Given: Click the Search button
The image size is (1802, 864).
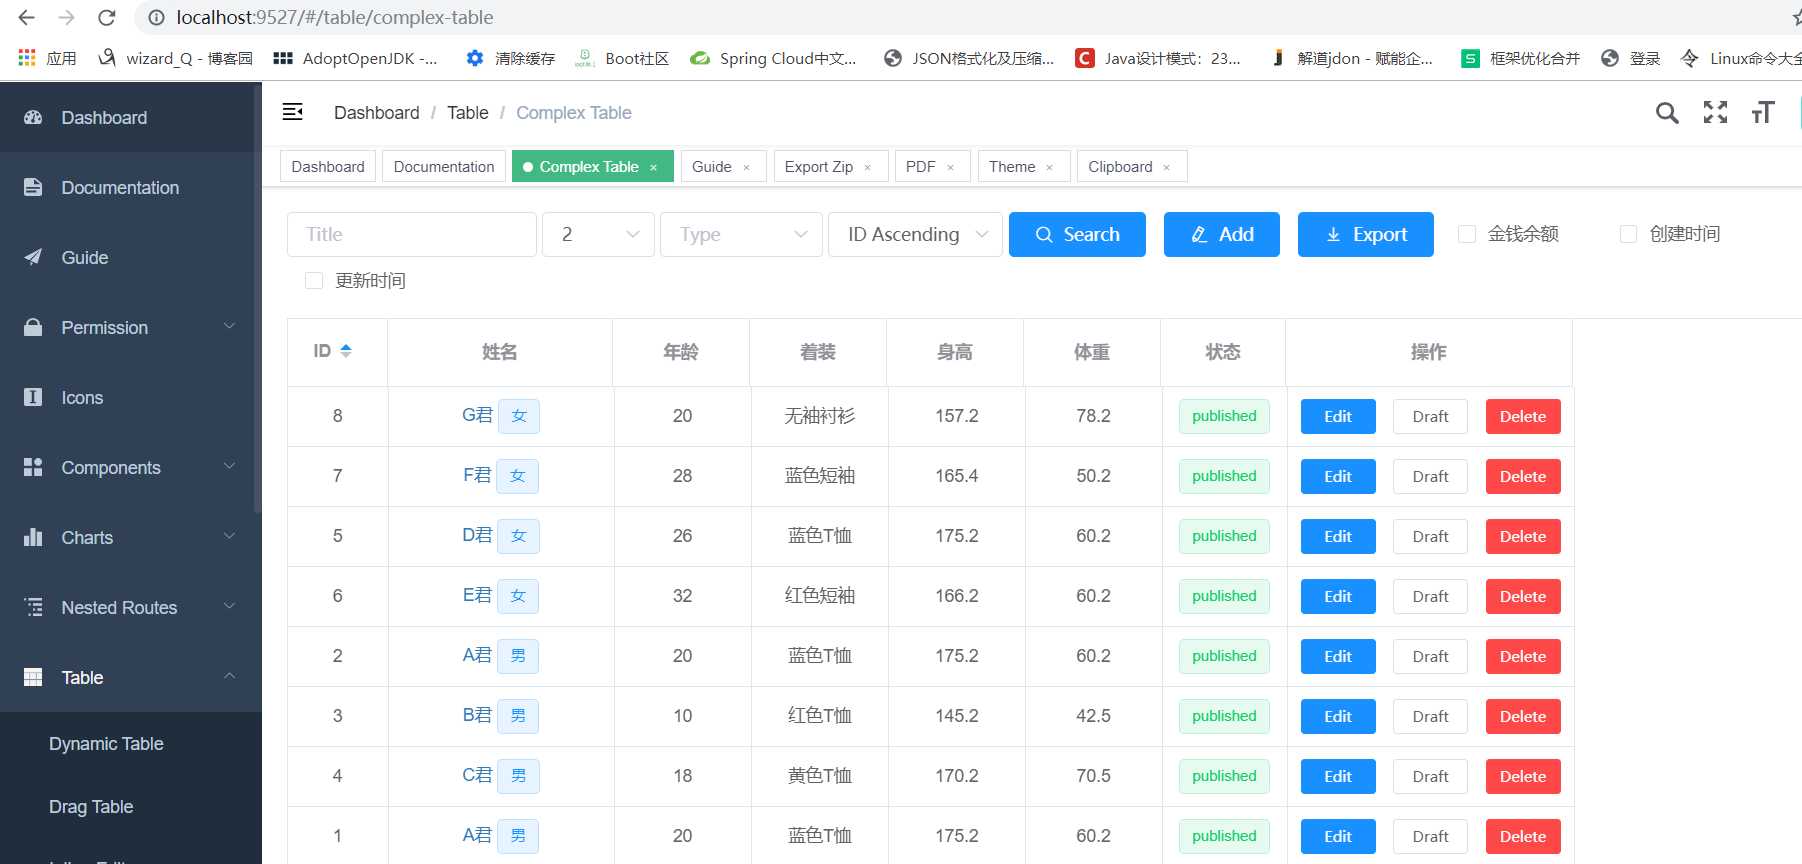Looking at the screenshot, I should pyautogui.click(x=1077, y=234).
